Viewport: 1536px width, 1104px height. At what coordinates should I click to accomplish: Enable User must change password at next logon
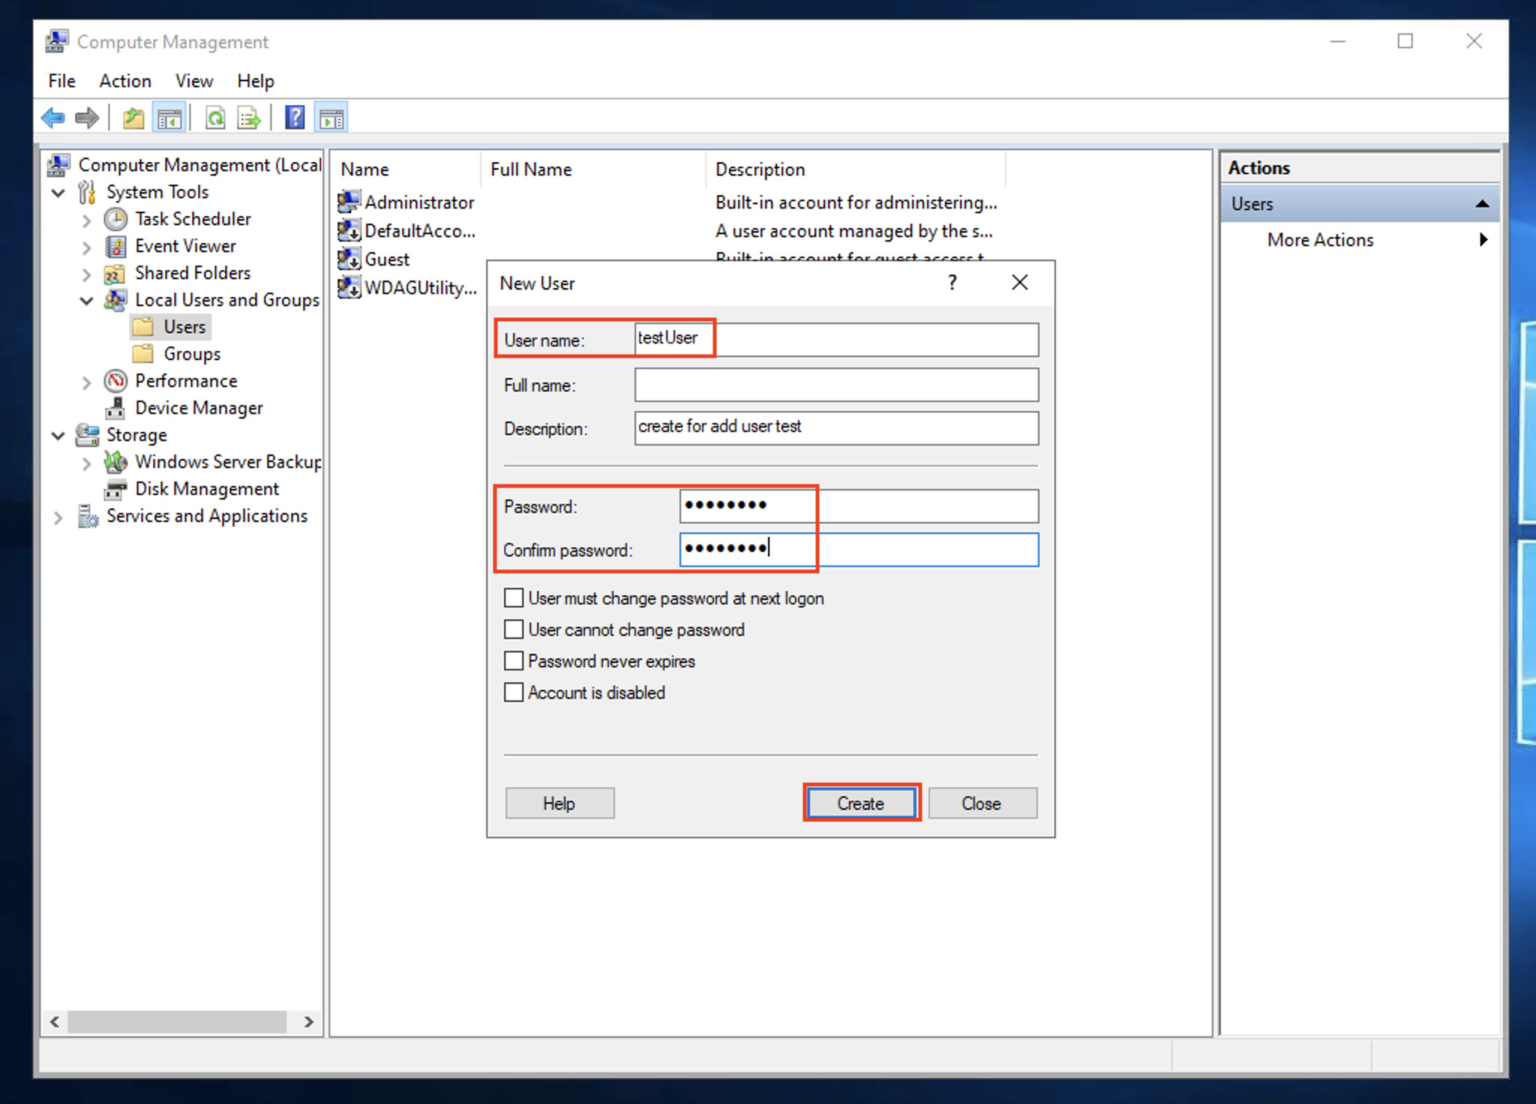(514, 597)
